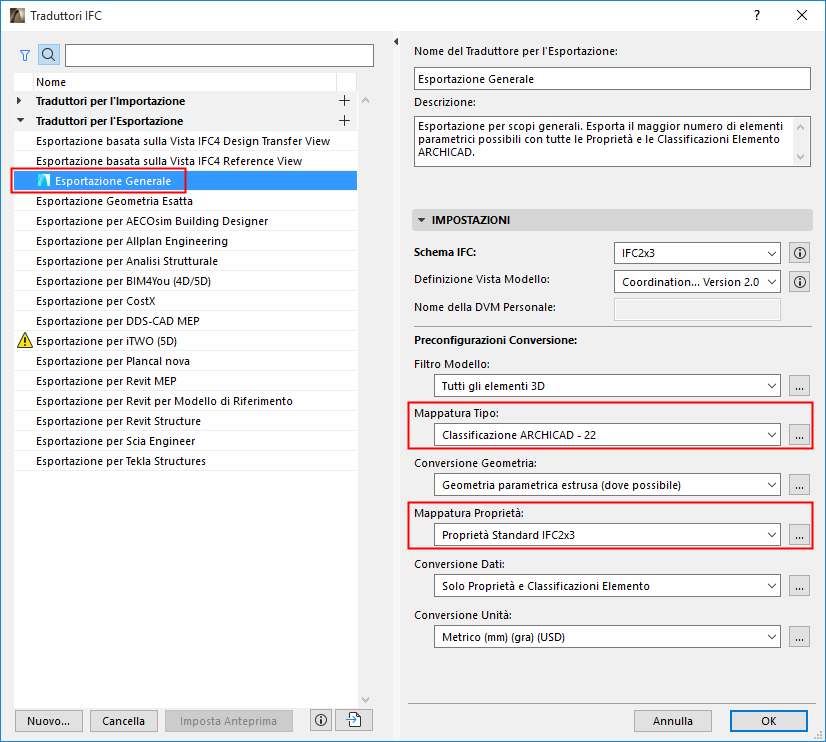Viewport: 826px width, 742px height.
Task: Click description scrollbar down arrow
Action: pyautogui.click(x=800, y=157)
